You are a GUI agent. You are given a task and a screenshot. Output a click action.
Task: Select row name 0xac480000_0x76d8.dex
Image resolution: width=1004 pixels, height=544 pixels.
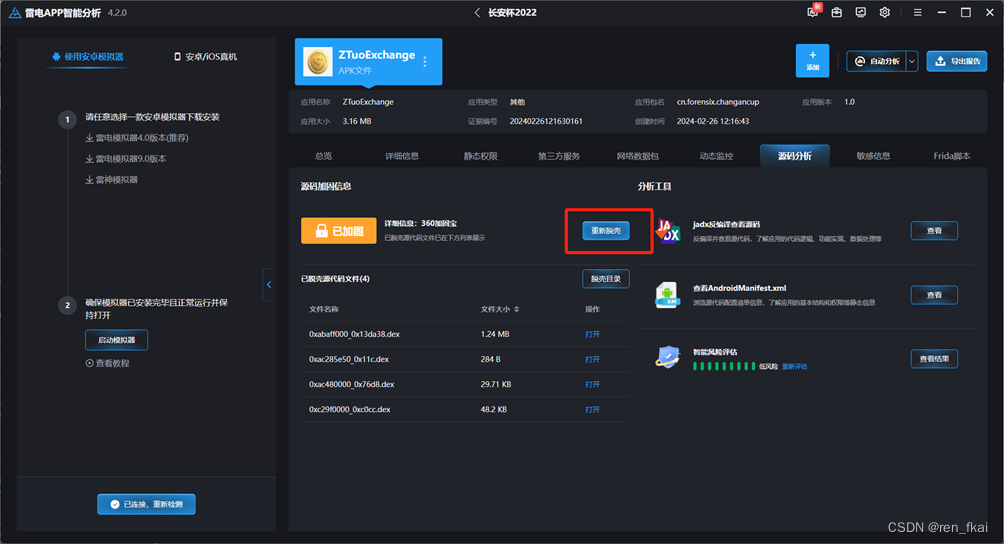pos(352,384)
